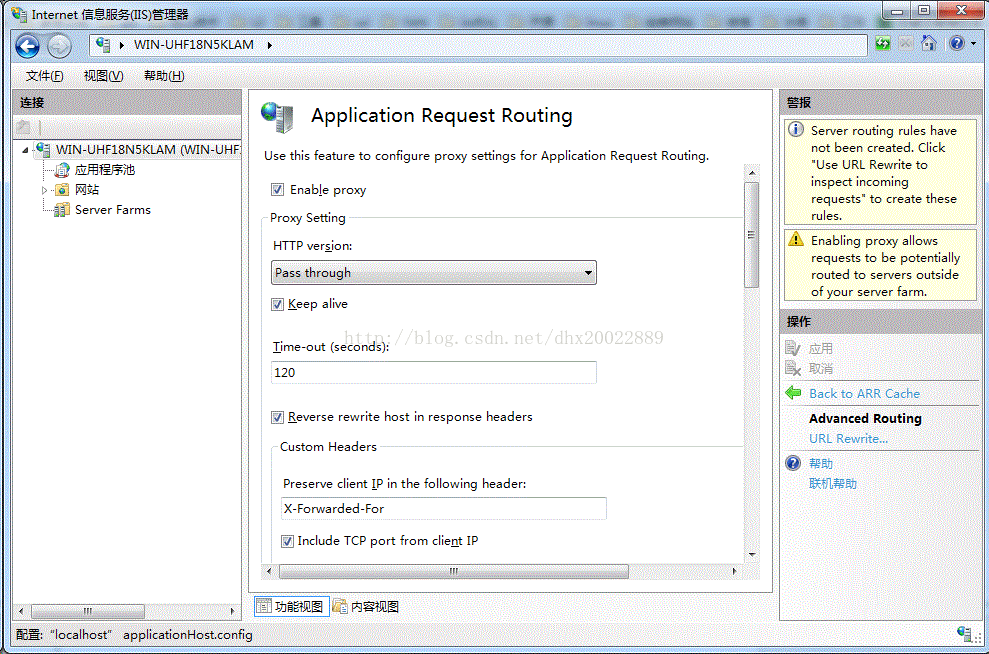
Task: Click the 取消 cancel icon
Action: click(x=793, y=368)
